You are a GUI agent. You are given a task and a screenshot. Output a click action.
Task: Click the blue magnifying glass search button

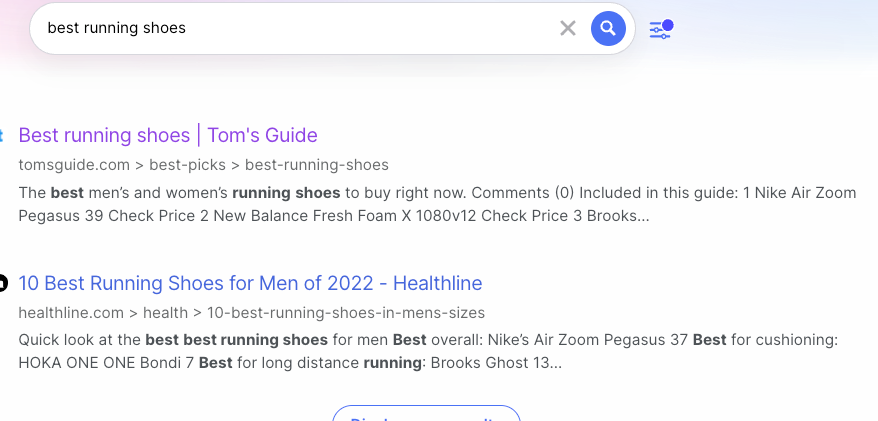pyautogui.click(x=608, y=28)
